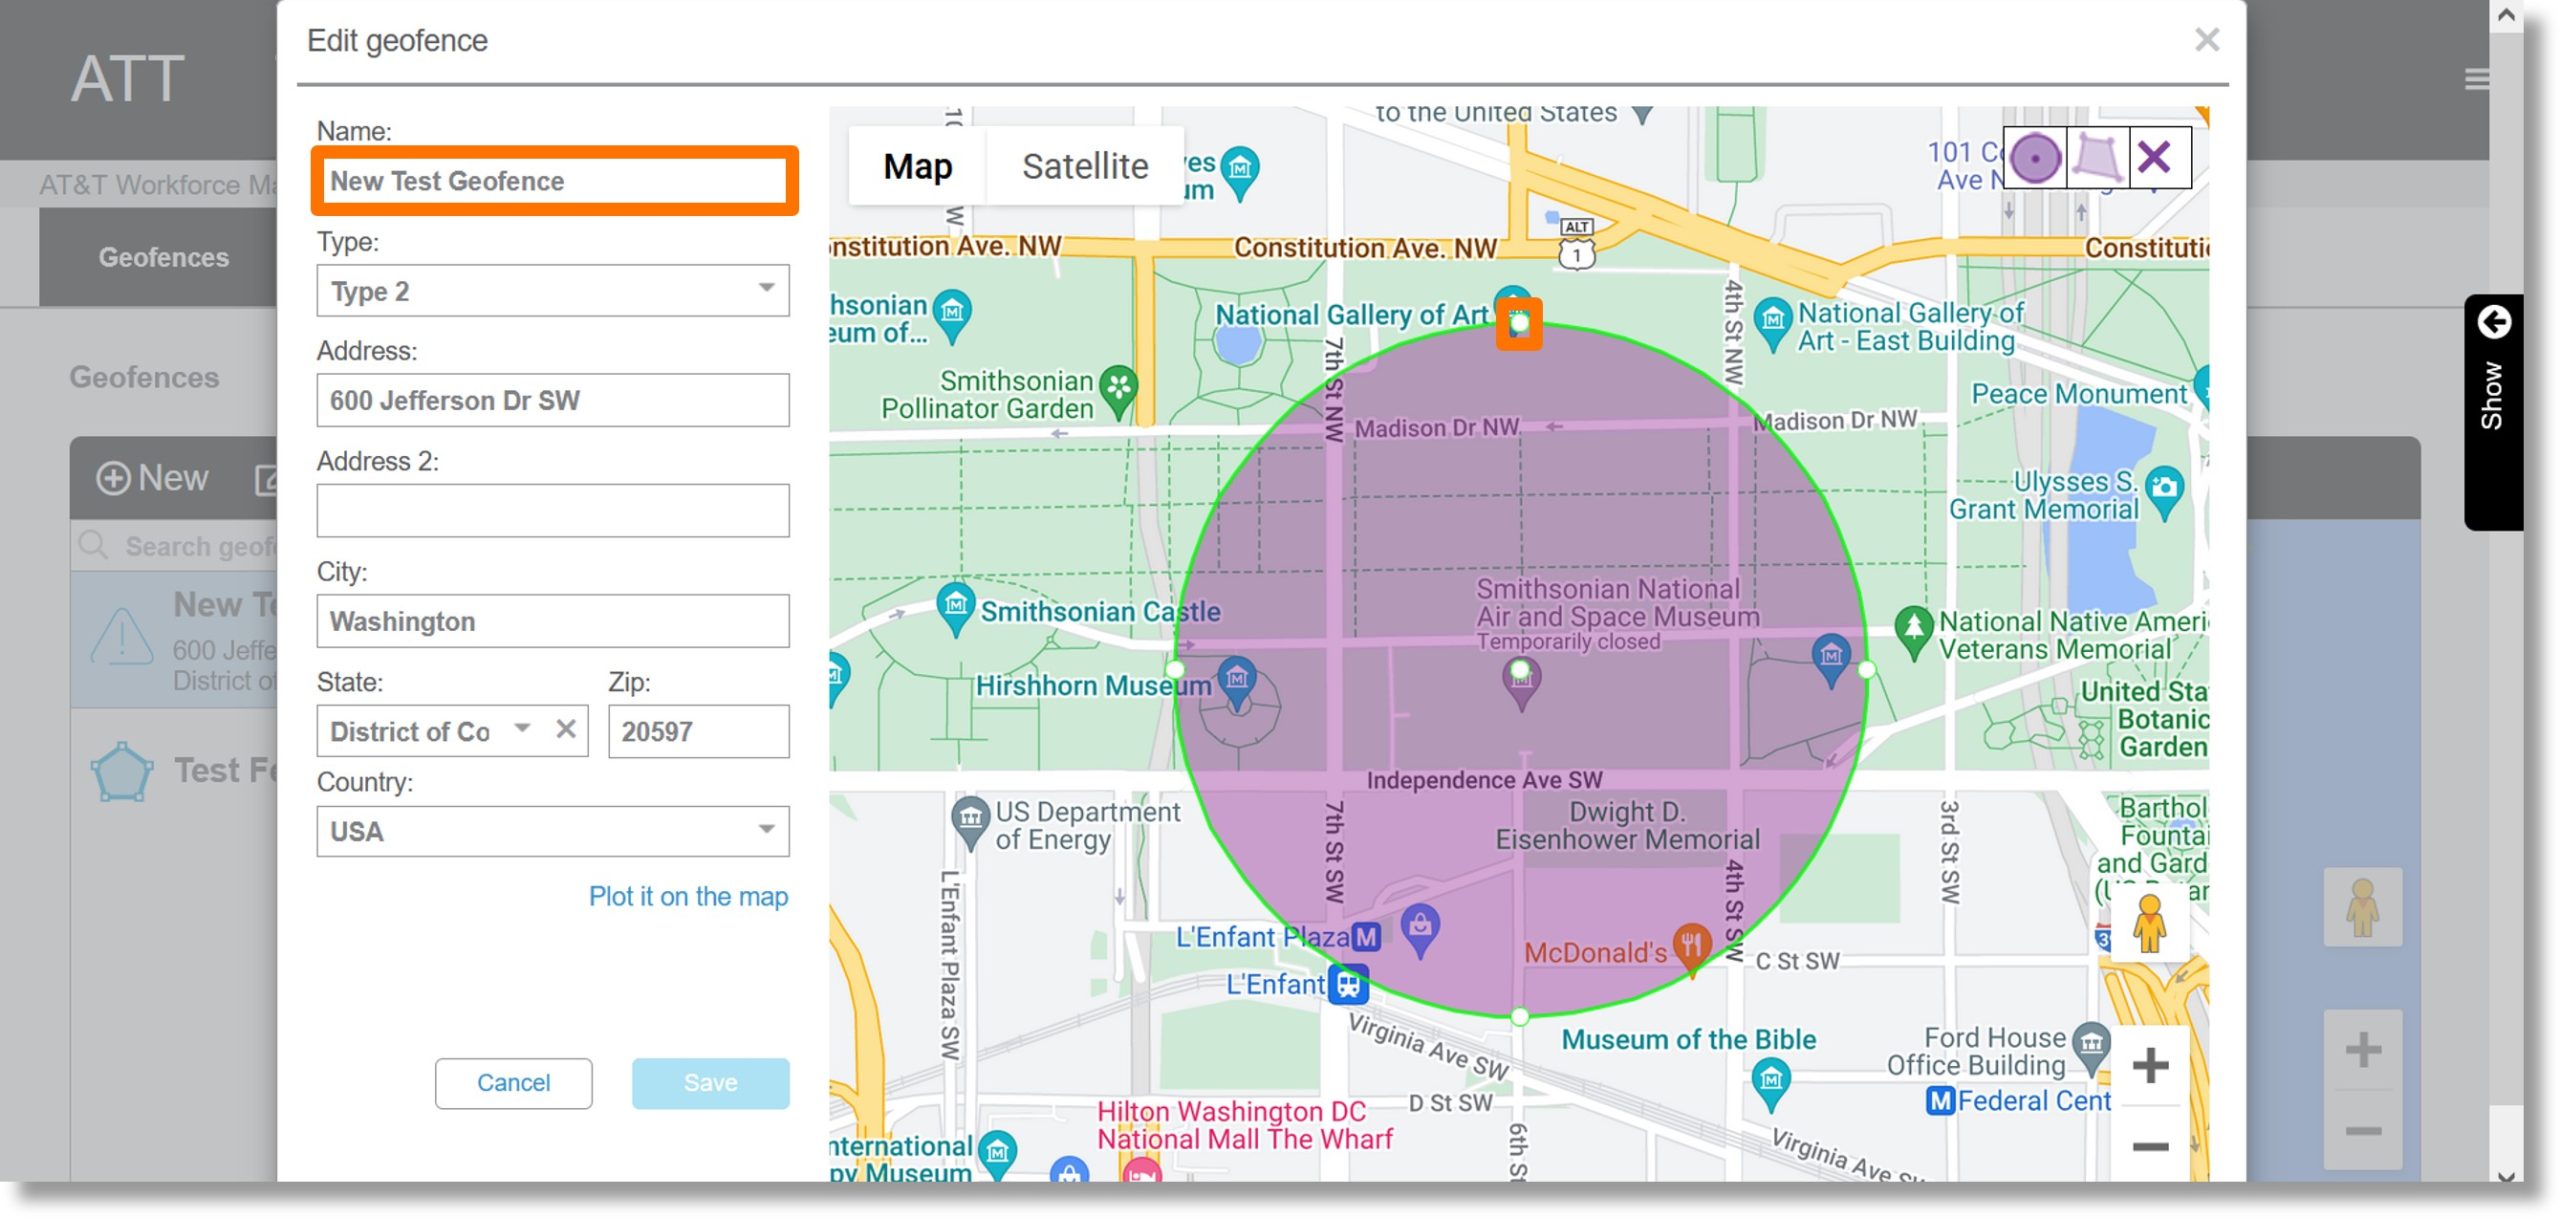2560x1218 pixels.
Task: Expand the State field dropdown
Action: (x=522, y=730)
